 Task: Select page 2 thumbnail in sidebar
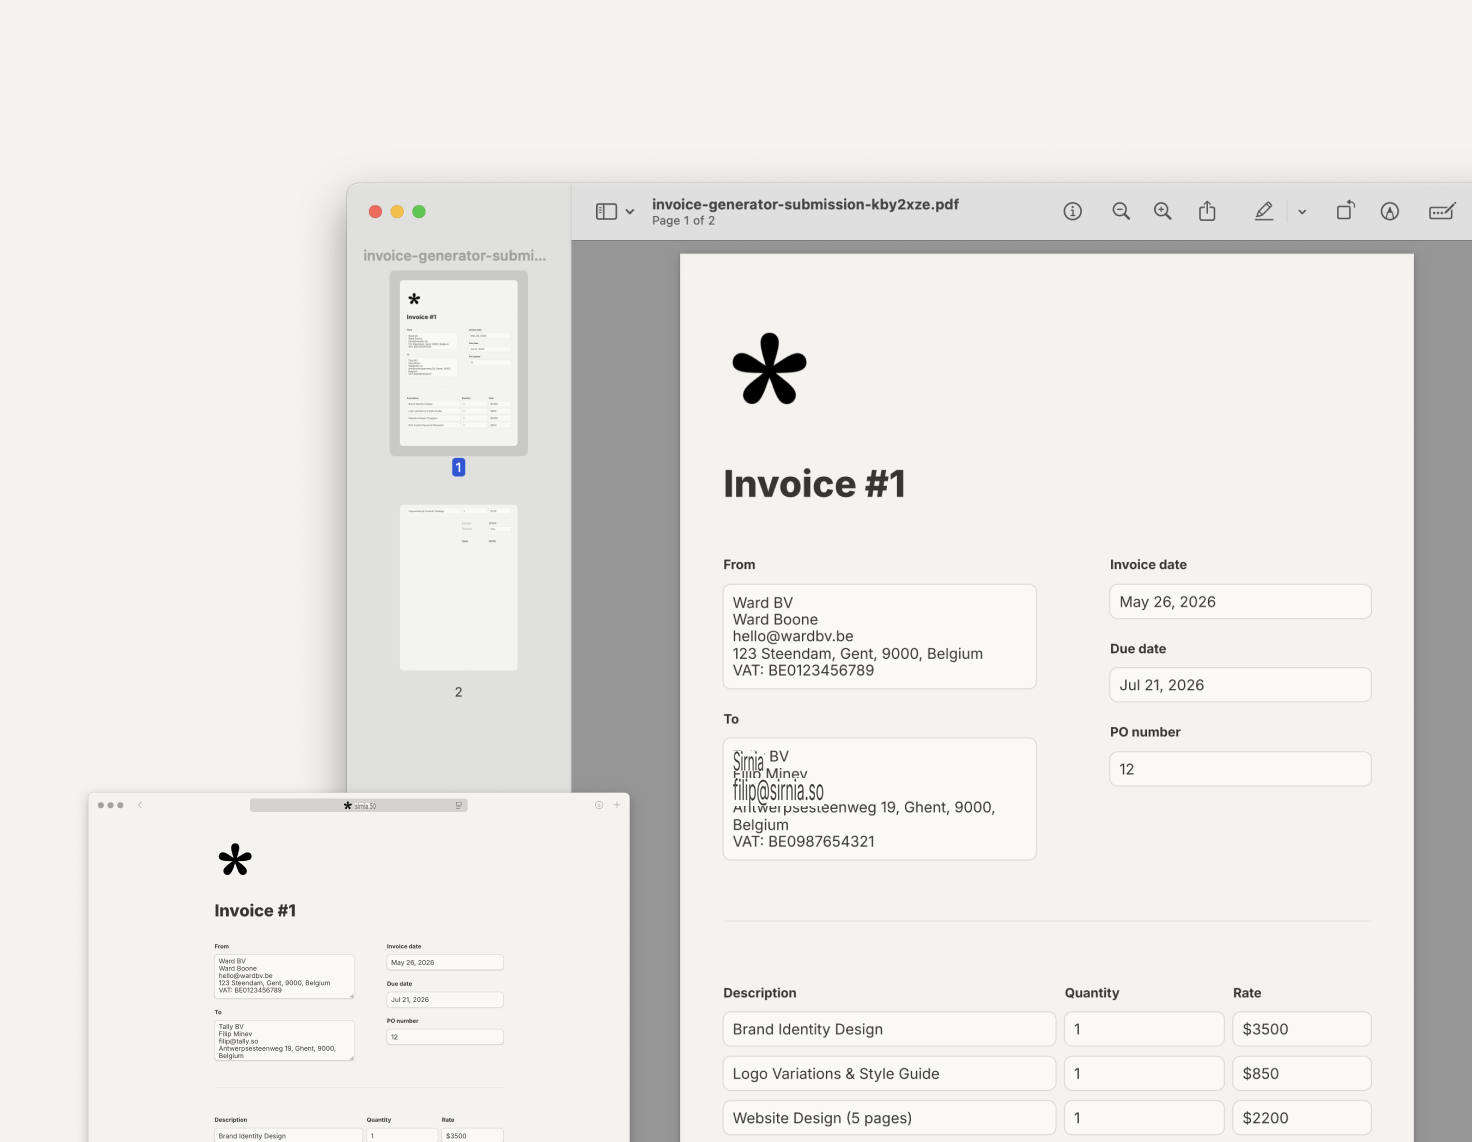(459, 588)
